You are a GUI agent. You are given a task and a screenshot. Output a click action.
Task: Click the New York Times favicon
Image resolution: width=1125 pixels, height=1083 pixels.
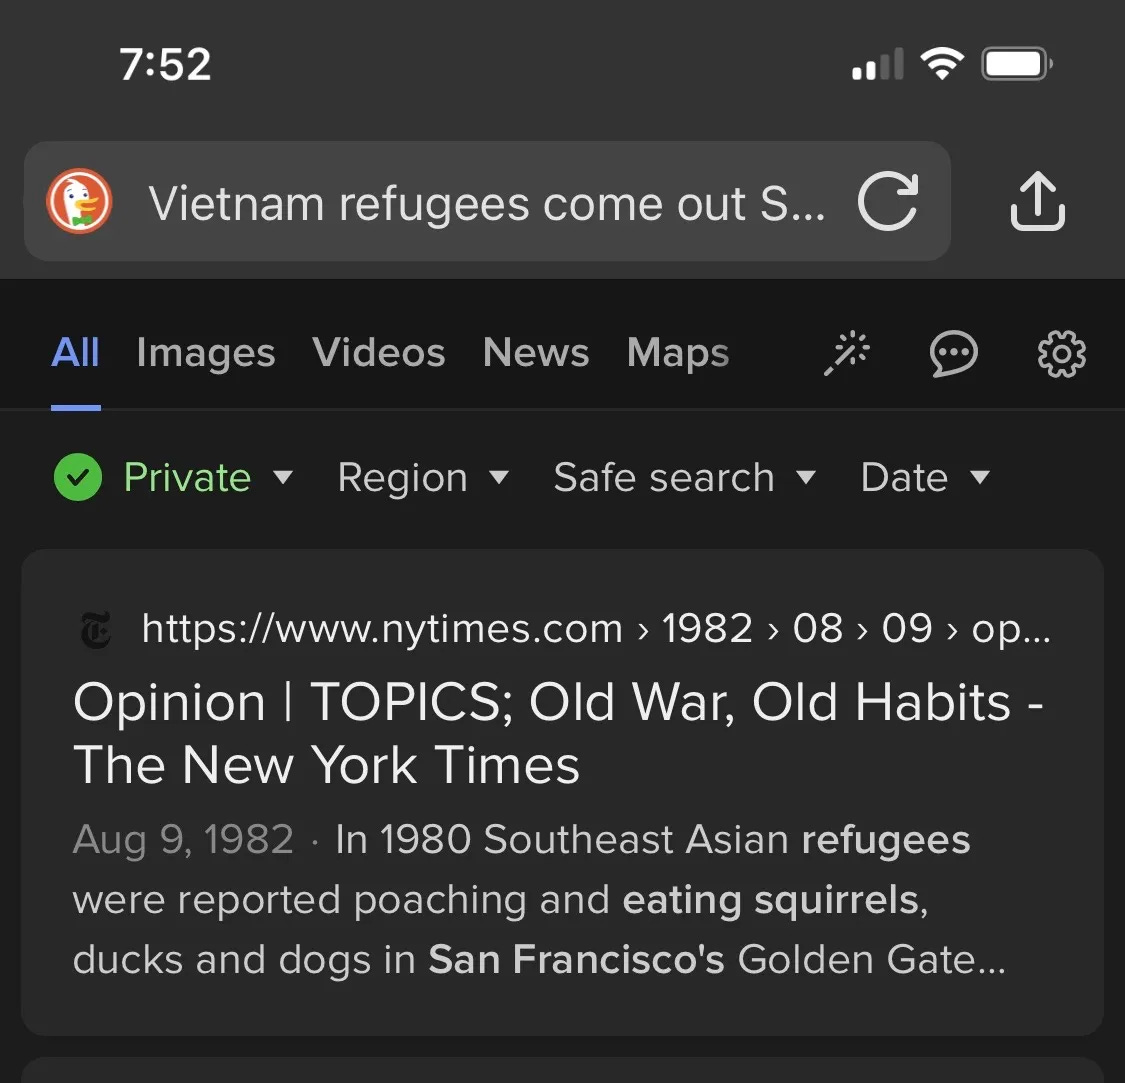point(93,630)
